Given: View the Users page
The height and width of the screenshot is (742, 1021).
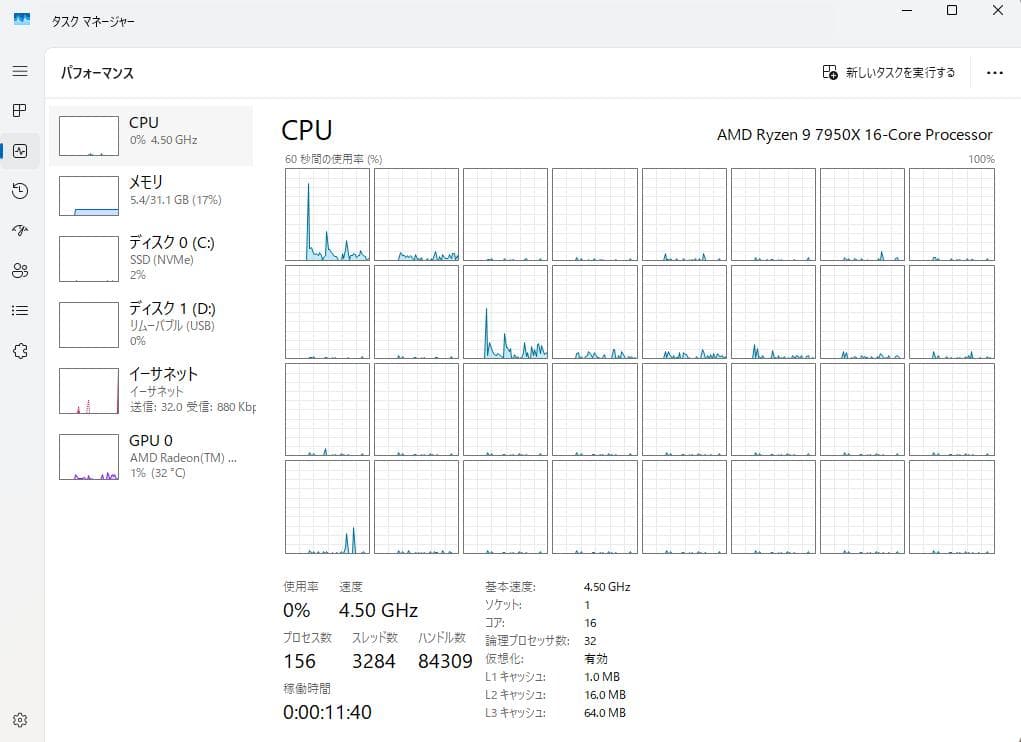Looking at the screenshot, I should click(x=20, y=270).
